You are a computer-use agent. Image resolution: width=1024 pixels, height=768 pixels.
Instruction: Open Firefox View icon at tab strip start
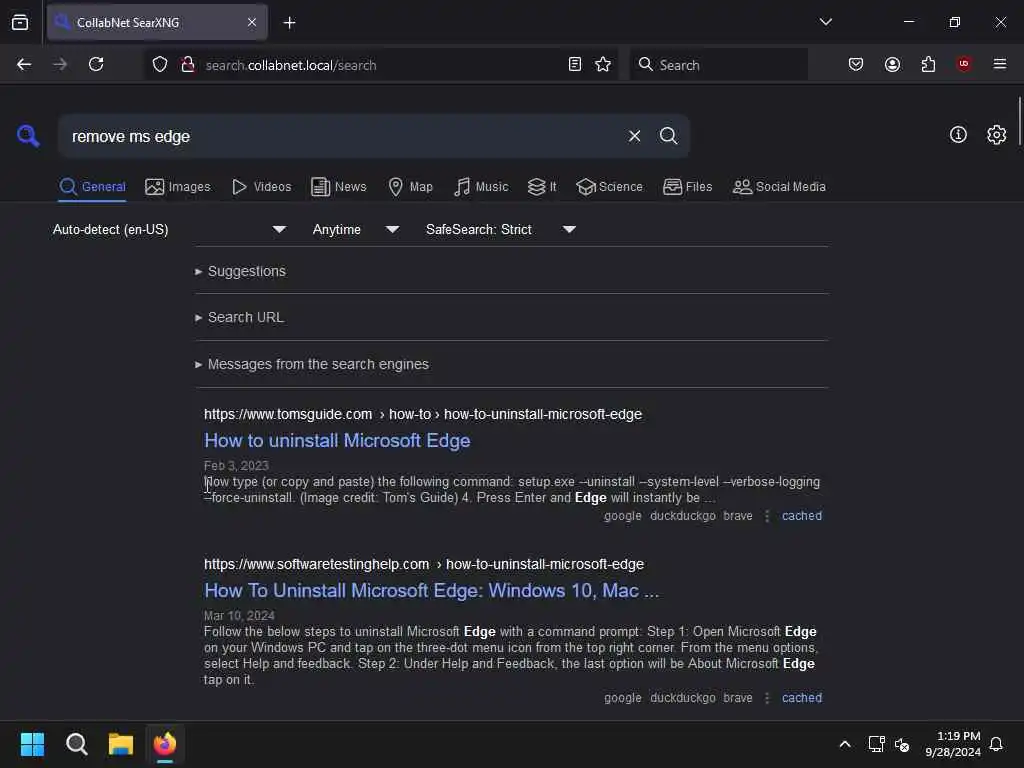[x=20, y=23]
